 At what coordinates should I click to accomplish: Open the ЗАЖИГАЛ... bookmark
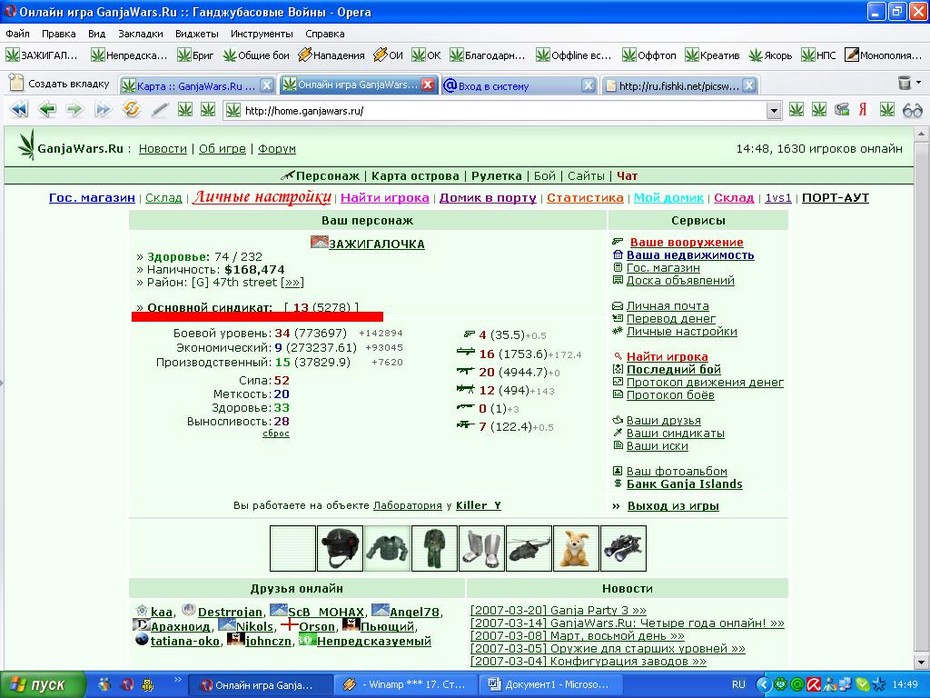pyautogui.click(x=42, y=55)
